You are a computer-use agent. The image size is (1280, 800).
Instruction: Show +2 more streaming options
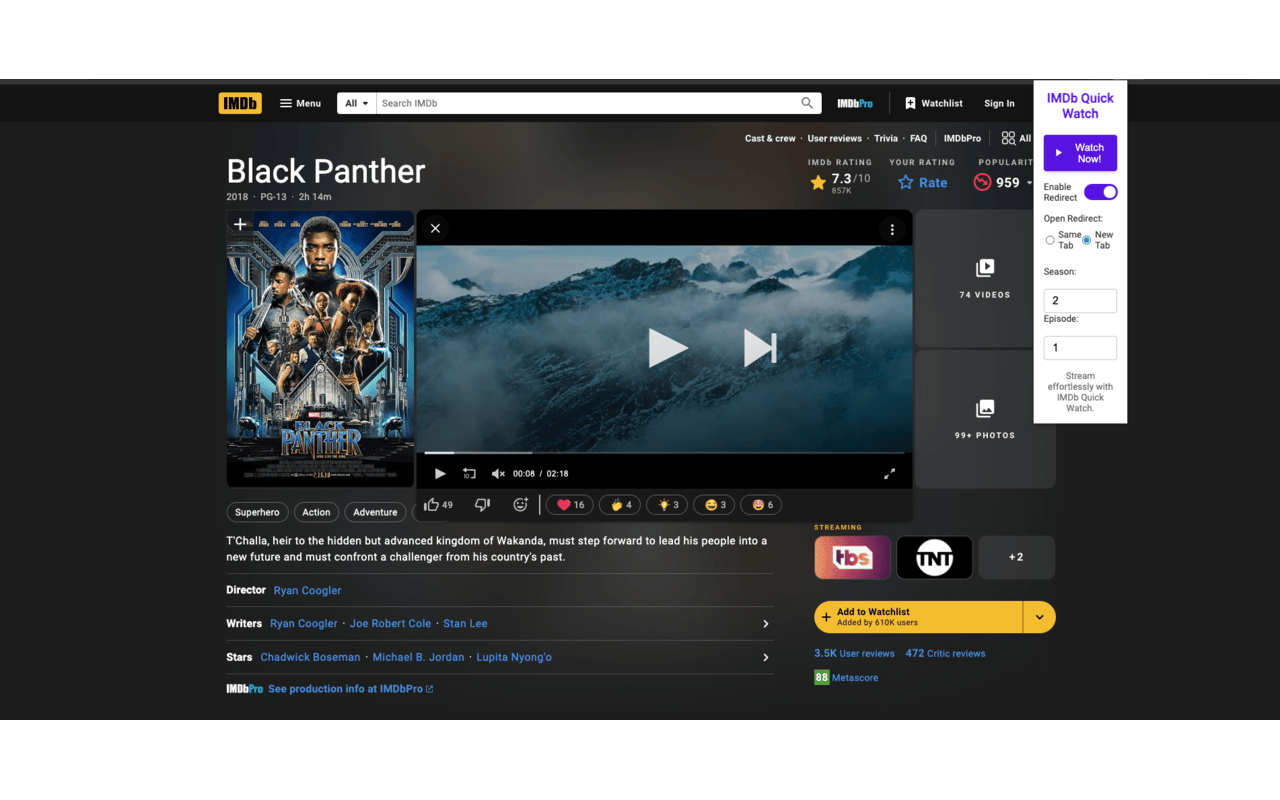(1016, 557)
